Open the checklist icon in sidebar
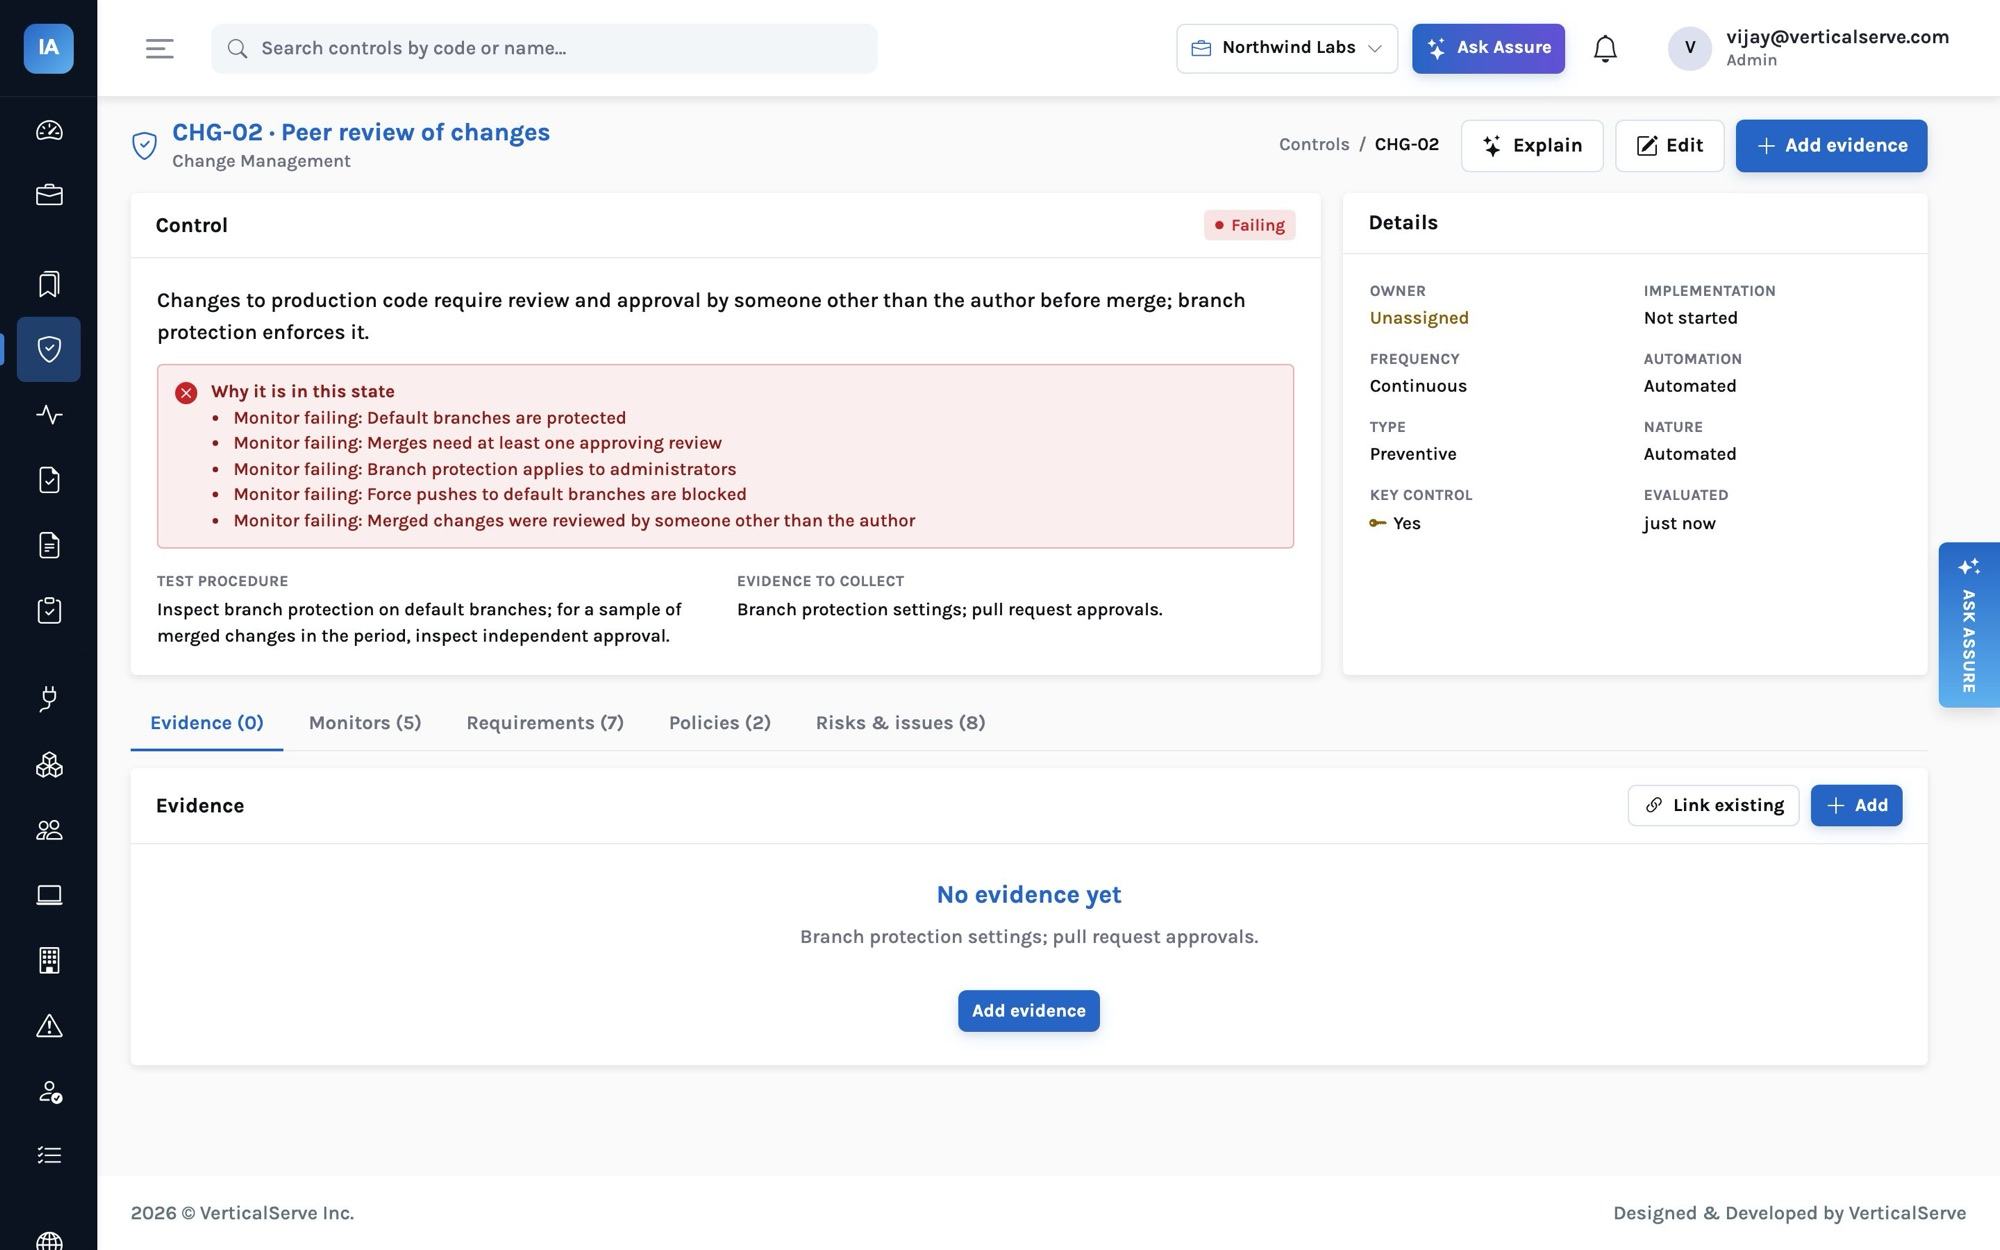Image resolution: width=2000 pixels, height=1250 pixels. click(x=49, y=1155)
